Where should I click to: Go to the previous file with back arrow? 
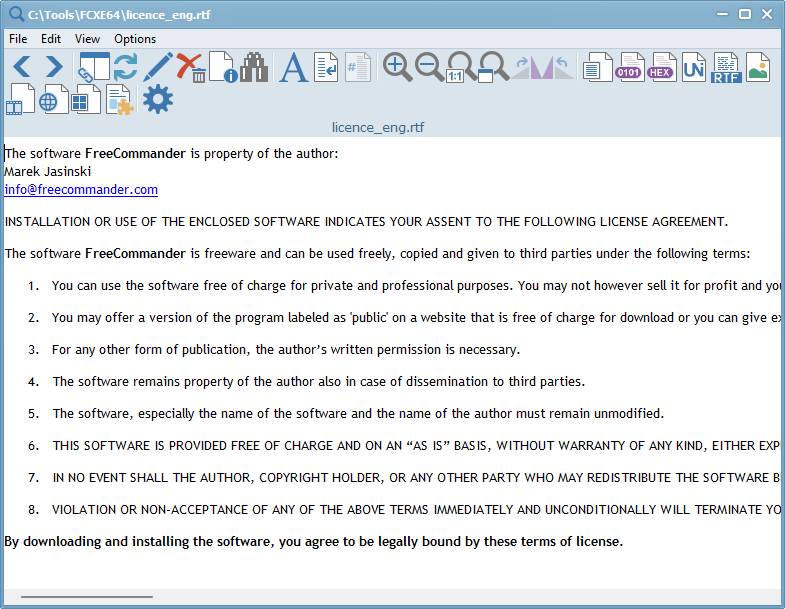pos(22,67)
